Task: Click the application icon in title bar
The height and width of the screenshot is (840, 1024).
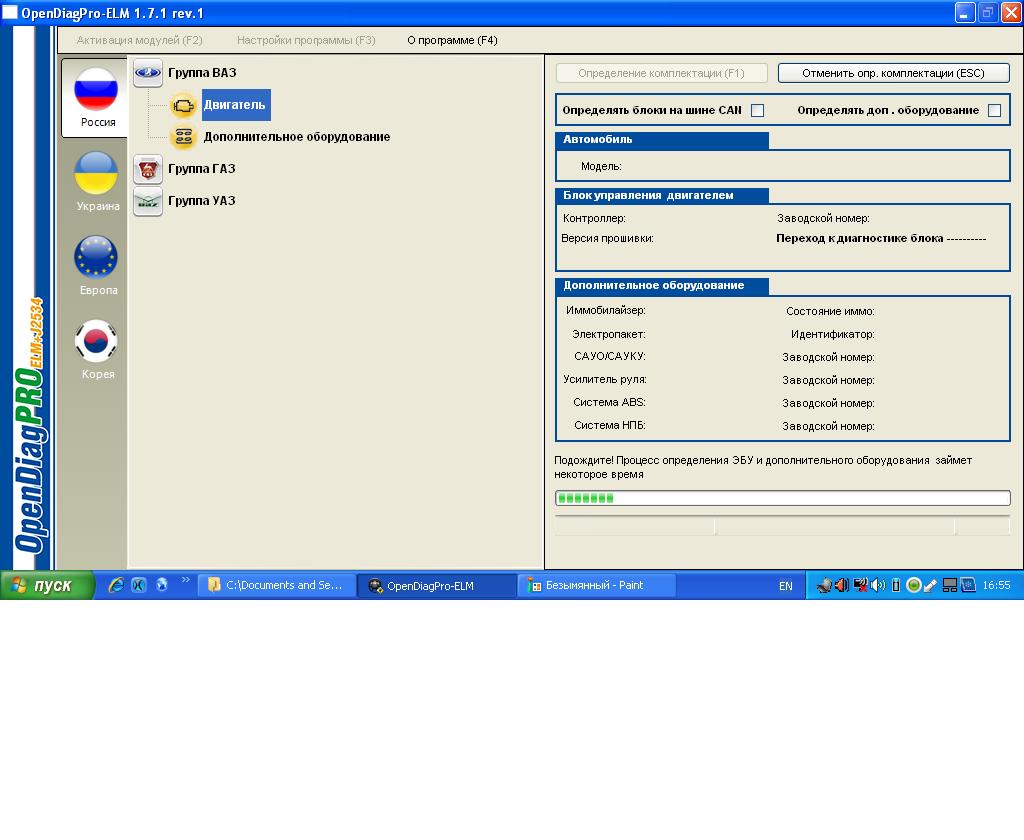Action: [10, 12]
